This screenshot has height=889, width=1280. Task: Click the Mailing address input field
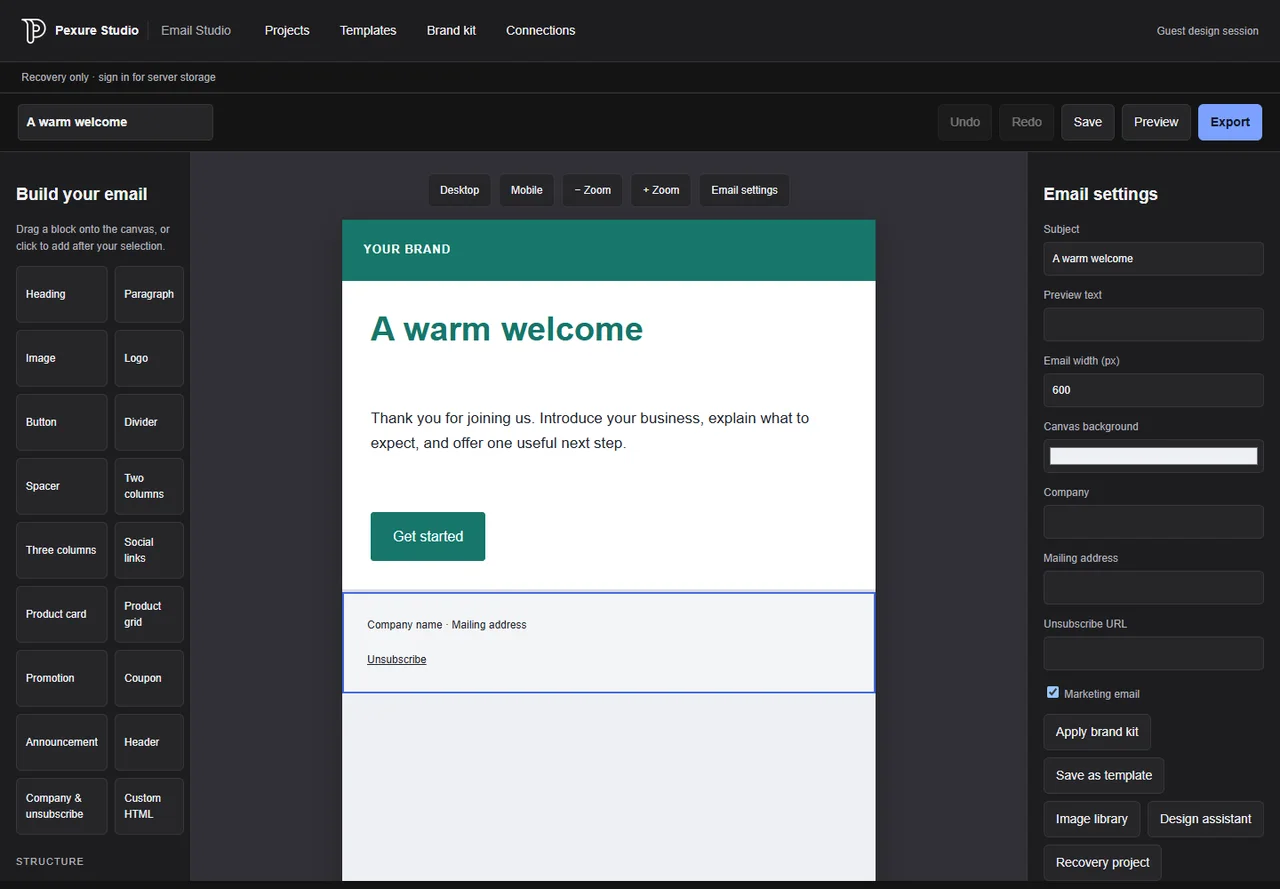coord(1153,588)
